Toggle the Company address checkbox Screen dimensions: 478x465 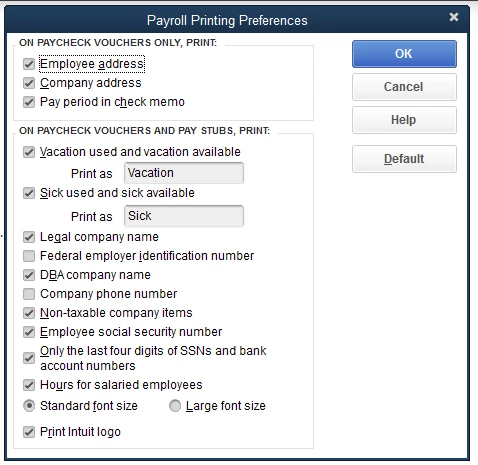[x=29, y=83]
